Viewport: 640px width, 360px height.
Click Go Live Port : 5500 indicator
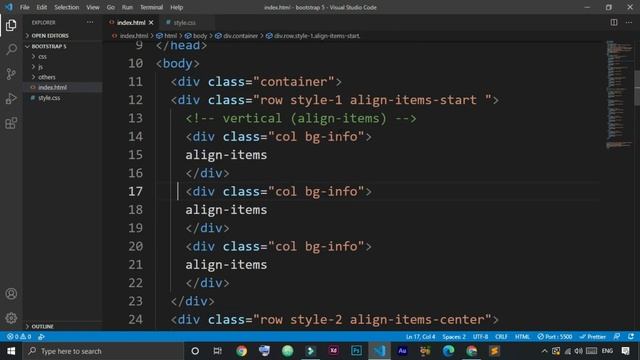click(x=554, y=337)
